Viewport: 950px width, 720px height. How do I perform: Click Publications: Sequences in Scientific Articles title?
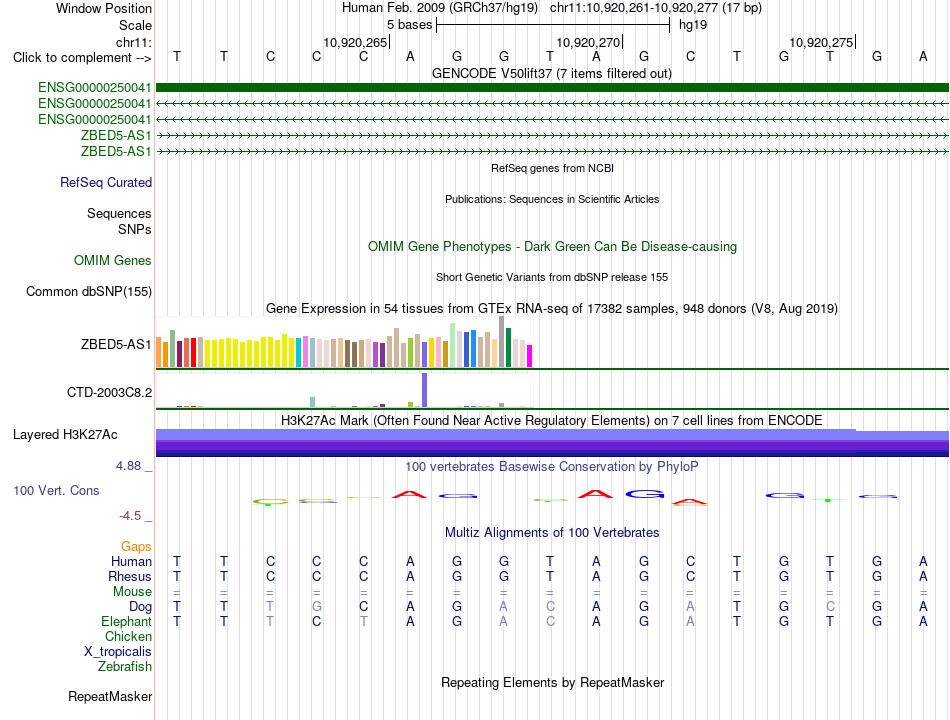coord(552,199)
